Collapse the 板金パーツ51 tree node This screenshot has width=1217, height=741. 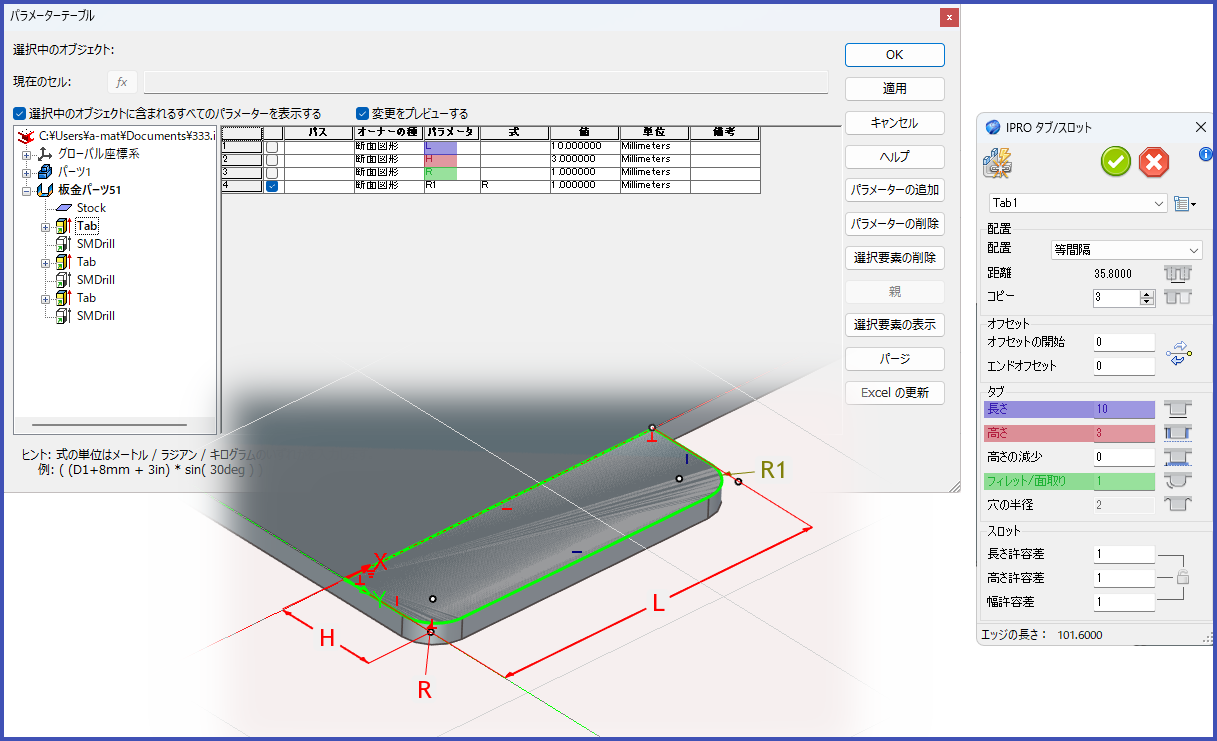(x=27, y=190)
